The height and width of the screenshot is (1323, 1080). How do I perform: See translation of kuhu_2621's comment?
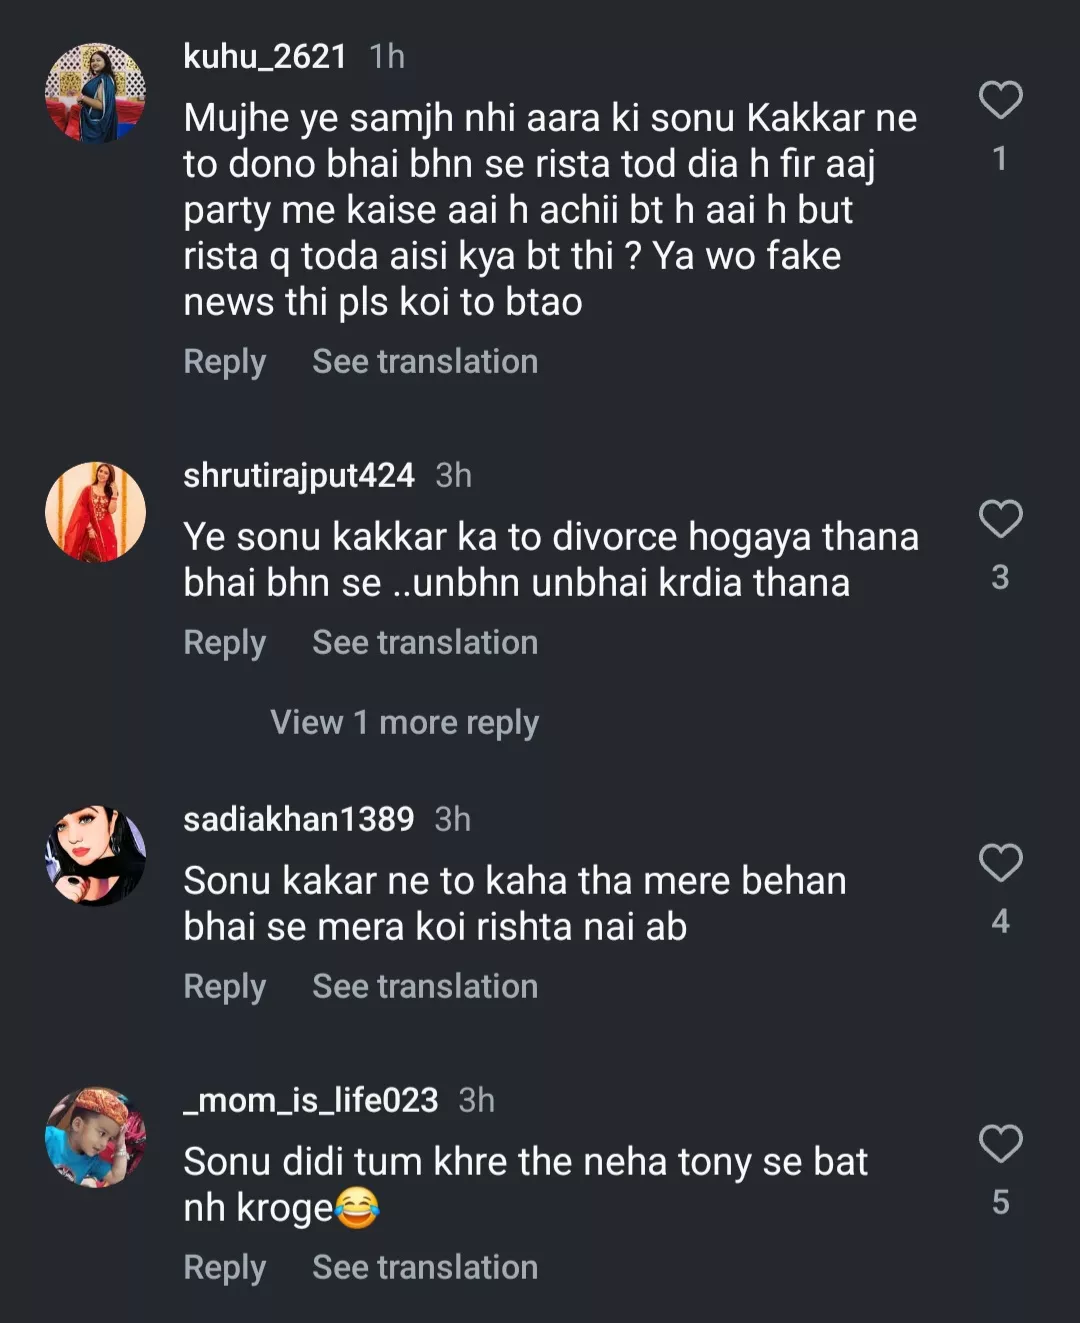click(x=425, y=362)
